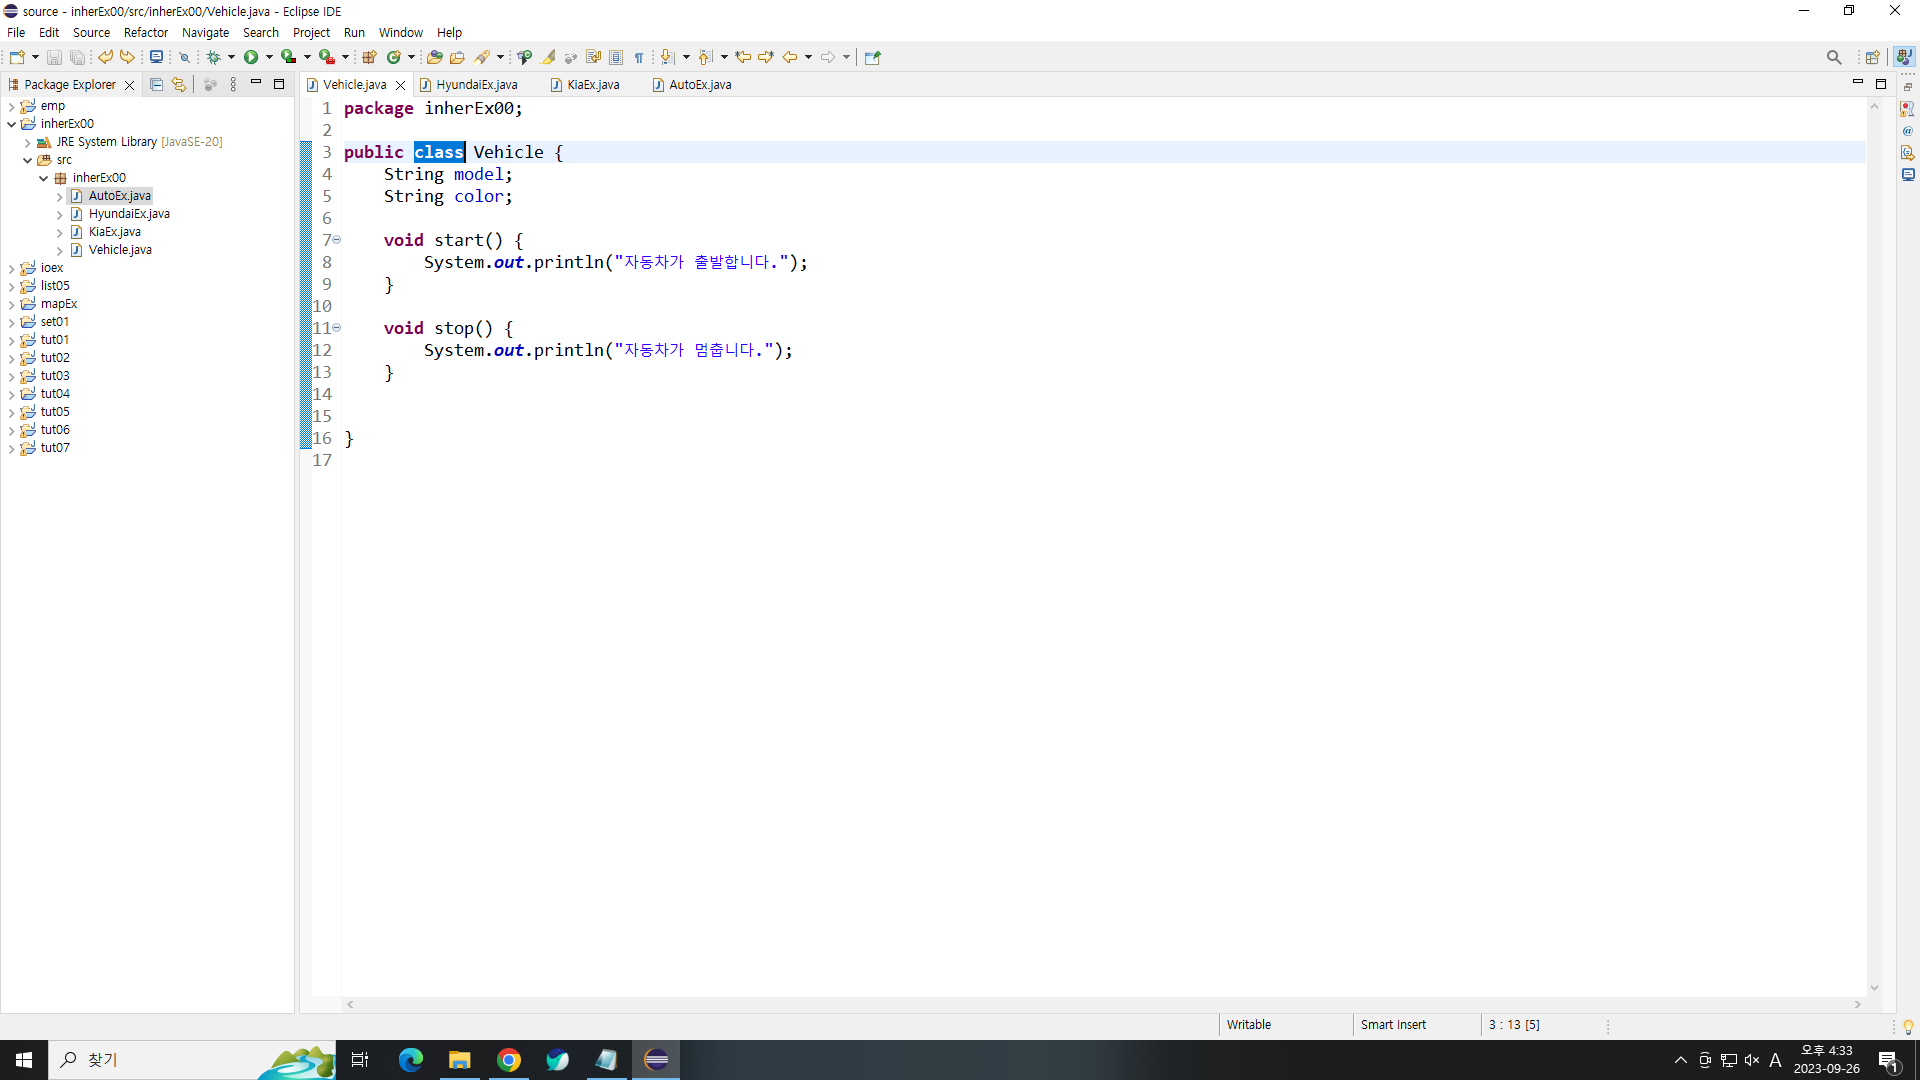Fold the start() method on line 7
This screenshot has height=1080, width=1920.
click(337, 240)
